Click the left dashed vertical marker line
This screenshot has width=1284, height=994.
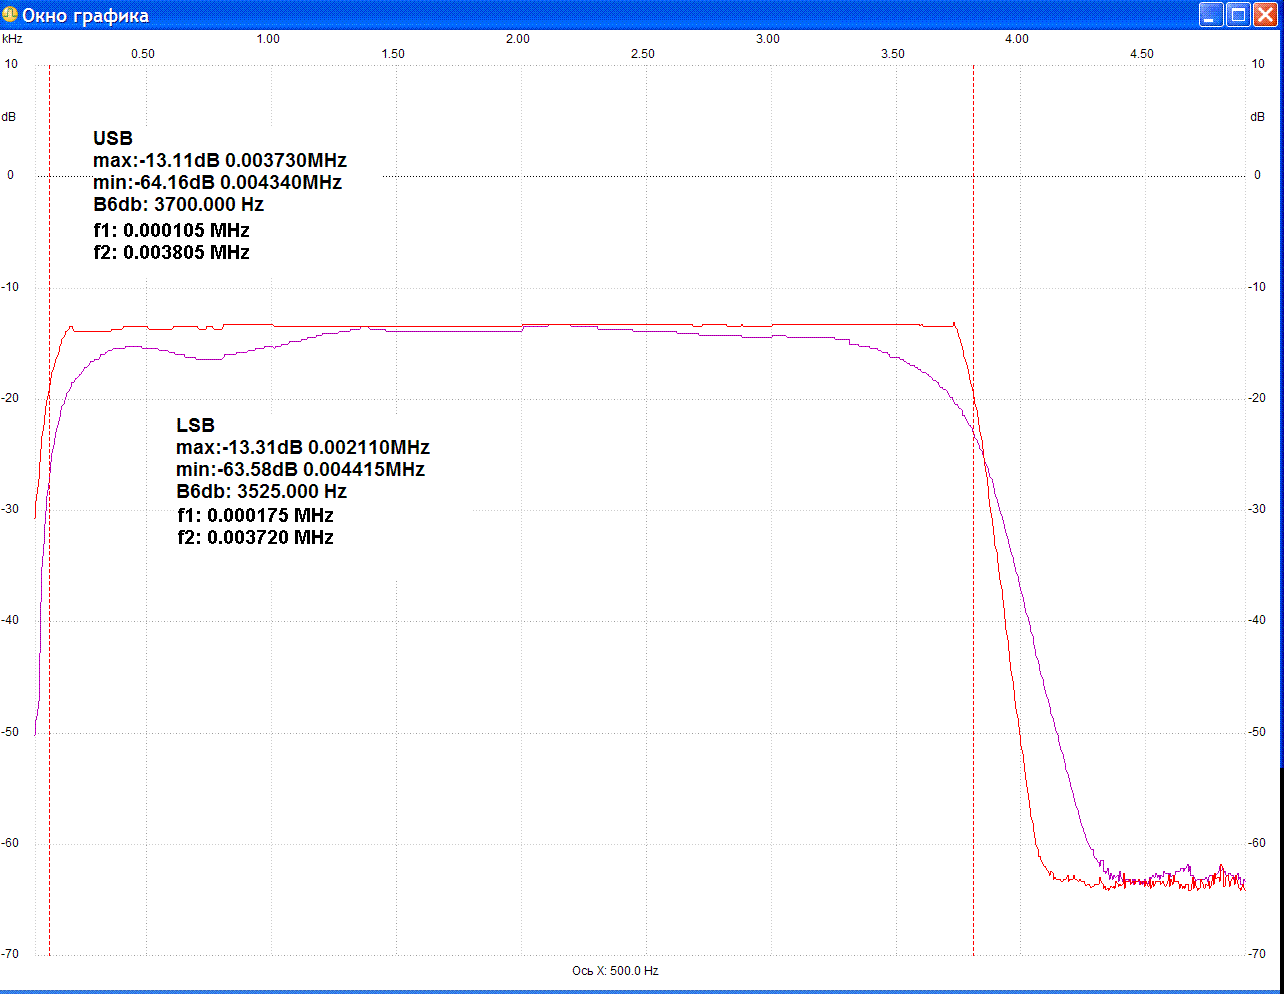tap(49, 600)
